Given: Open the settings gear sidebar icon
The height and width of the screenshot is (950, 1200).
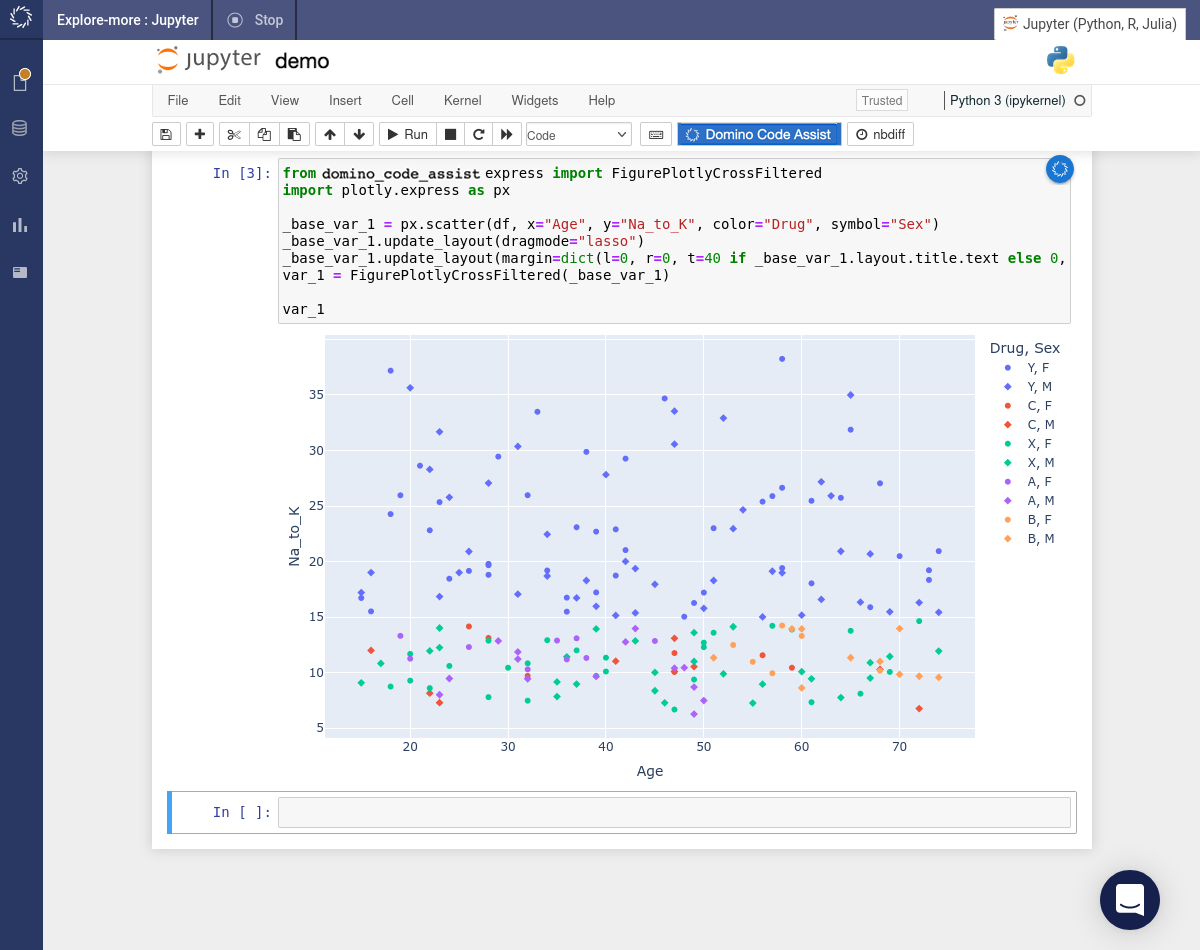Looking at the screenshot, I should click(20, 176).
